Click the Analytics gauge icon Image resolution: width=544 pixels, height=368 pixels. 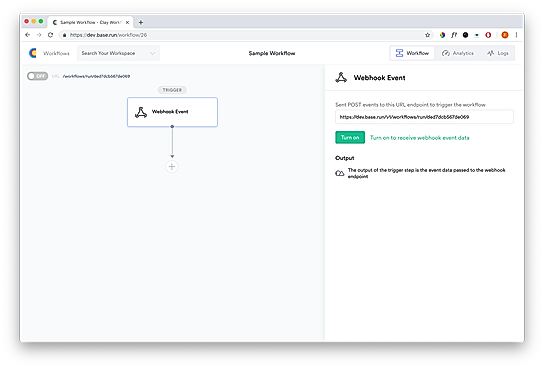(445, 53)
